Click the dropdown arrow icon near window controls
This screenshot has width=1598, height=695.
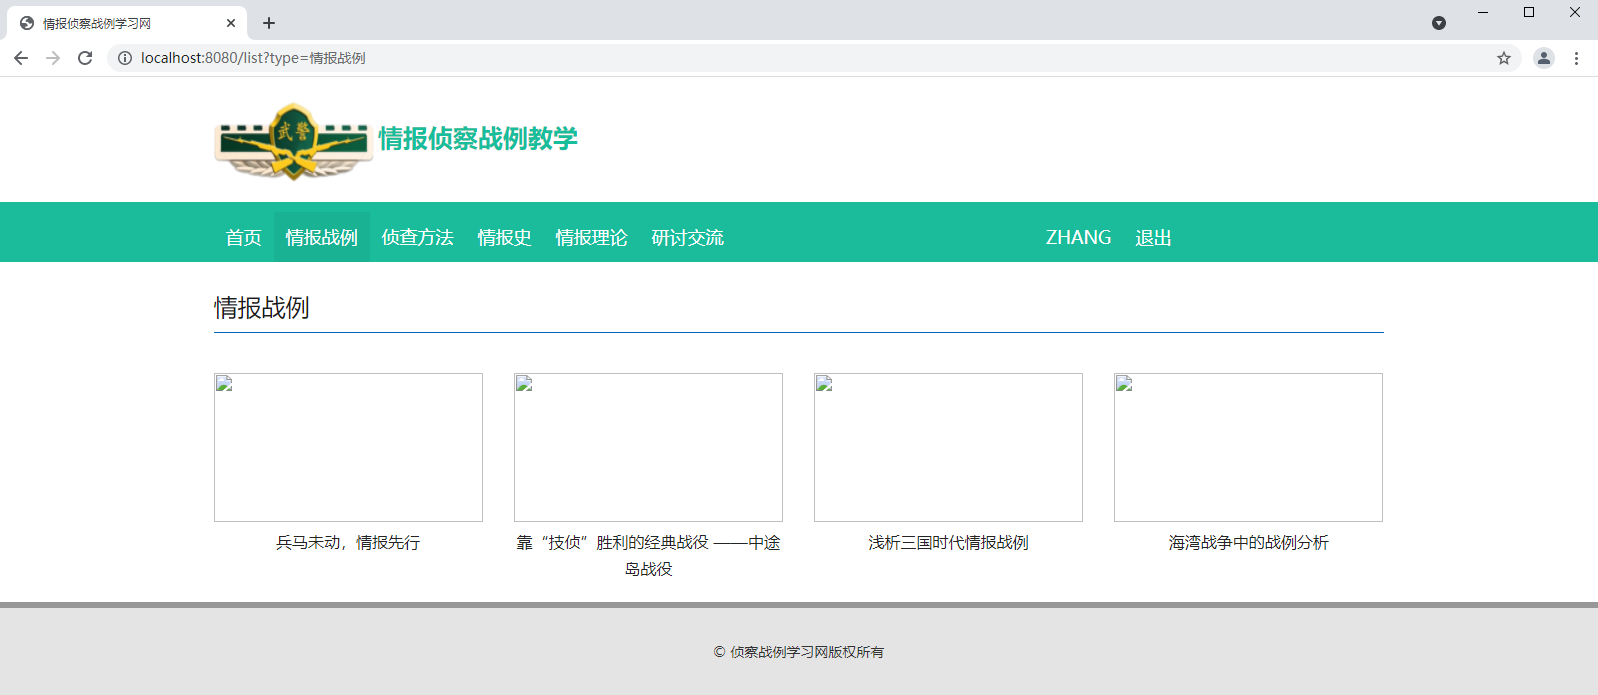click(x=1439, y=23)
